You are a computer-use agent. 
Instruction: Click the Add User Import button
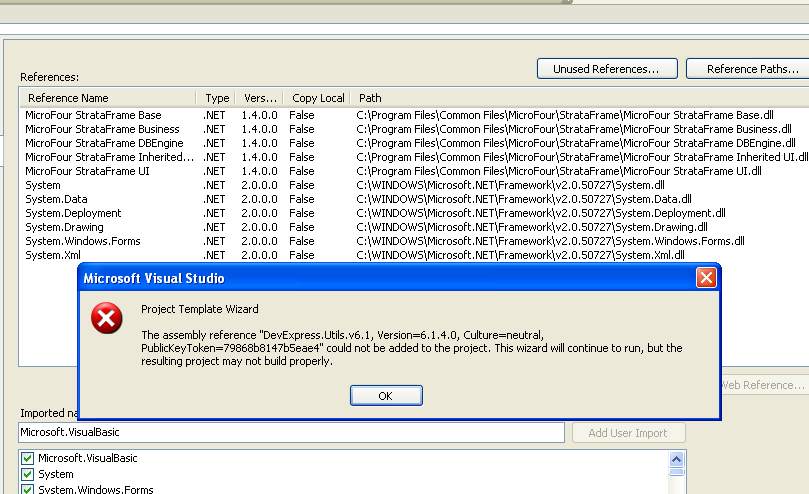click(628, 432)
